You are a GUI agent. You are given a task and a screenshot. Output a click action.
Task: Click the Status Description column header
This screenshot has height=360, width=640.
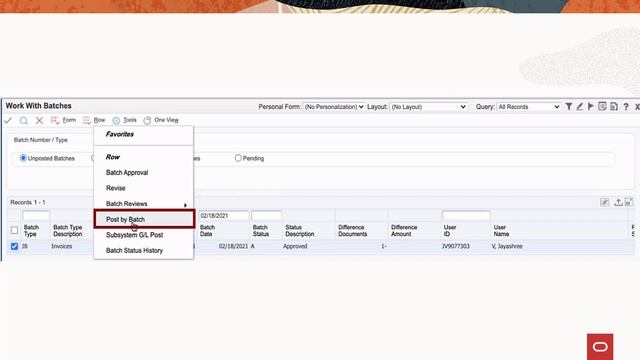[300, 231]
